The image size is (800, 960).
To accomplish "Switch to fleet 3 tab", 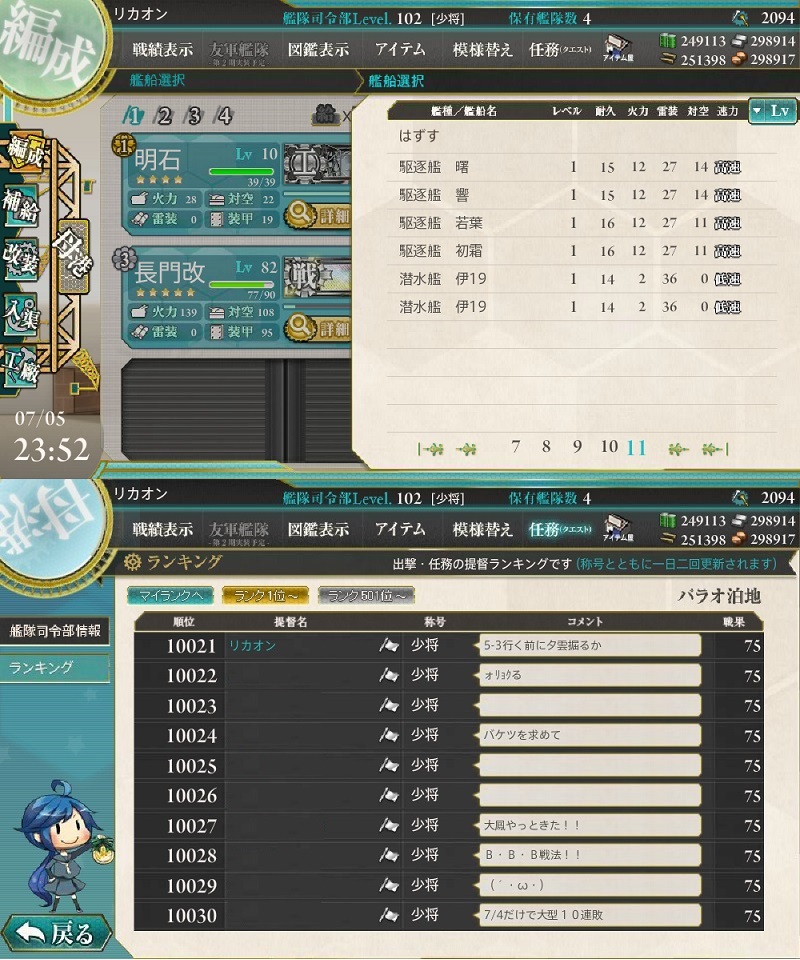I will (194, 115).
